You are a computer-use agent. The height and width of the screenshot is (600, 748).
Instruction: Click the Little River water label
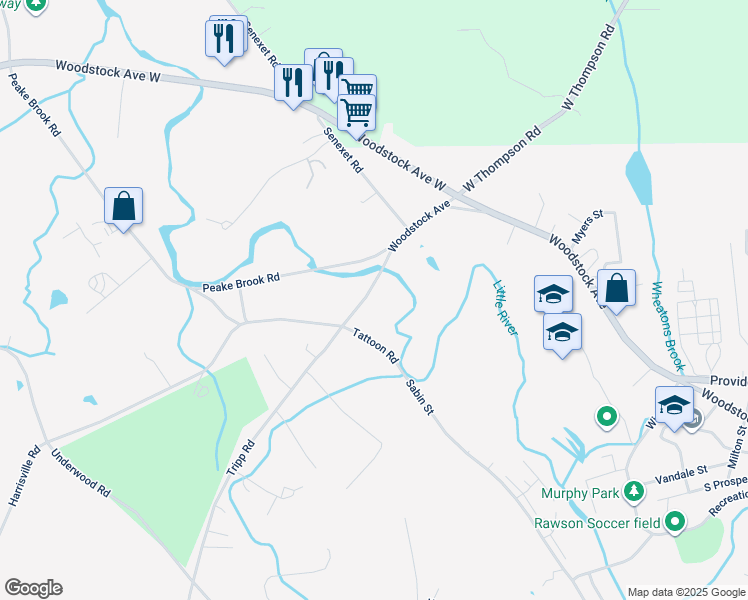[505, 308]
